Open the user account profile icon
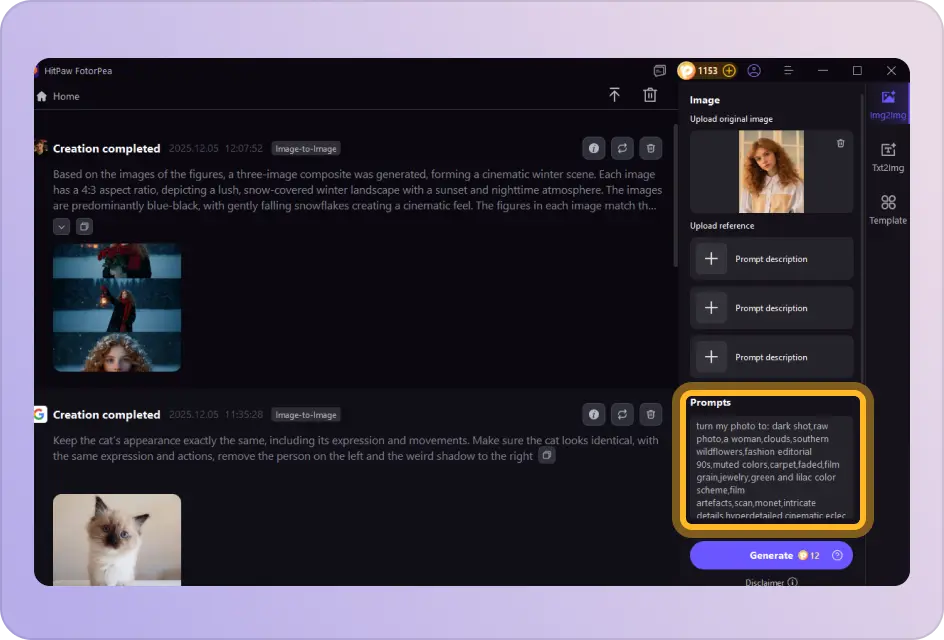944x640 pixels. pos(754,71)
